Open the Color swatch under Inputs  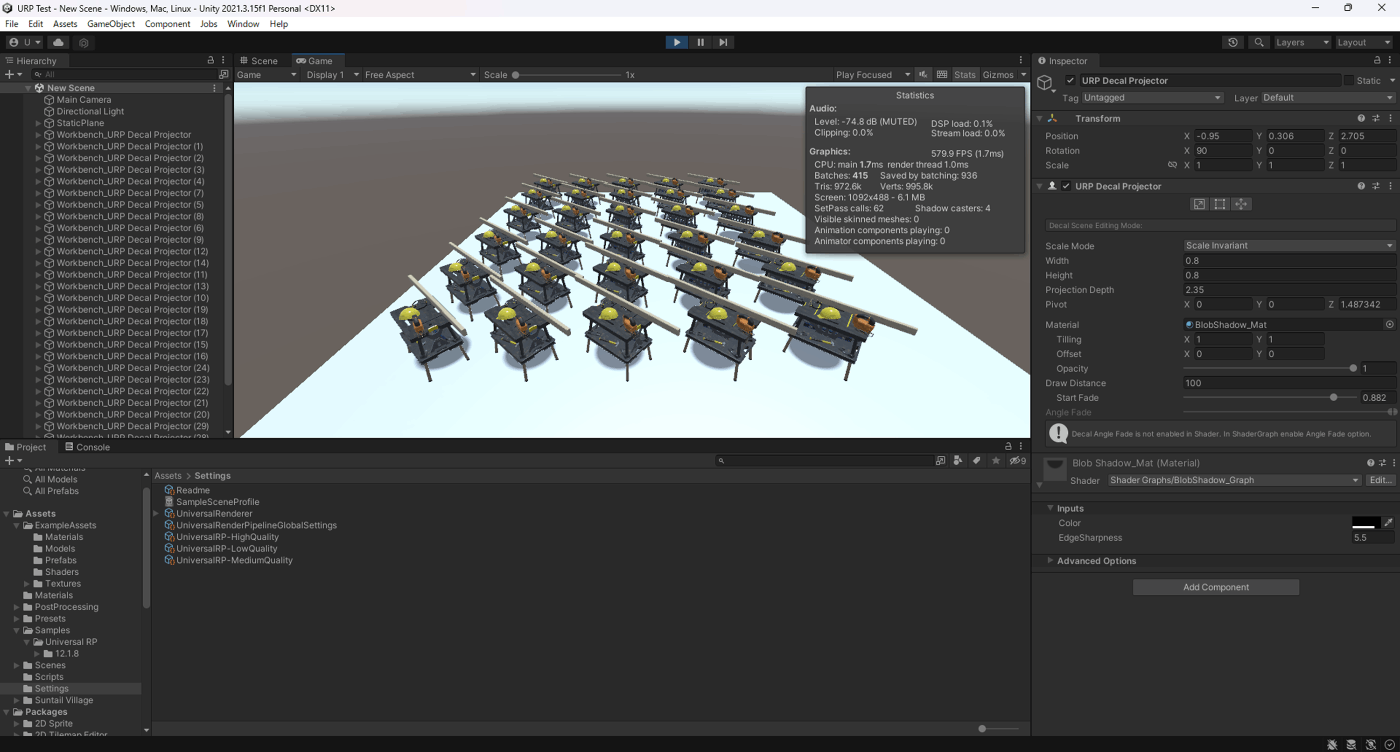point(1366,523)
